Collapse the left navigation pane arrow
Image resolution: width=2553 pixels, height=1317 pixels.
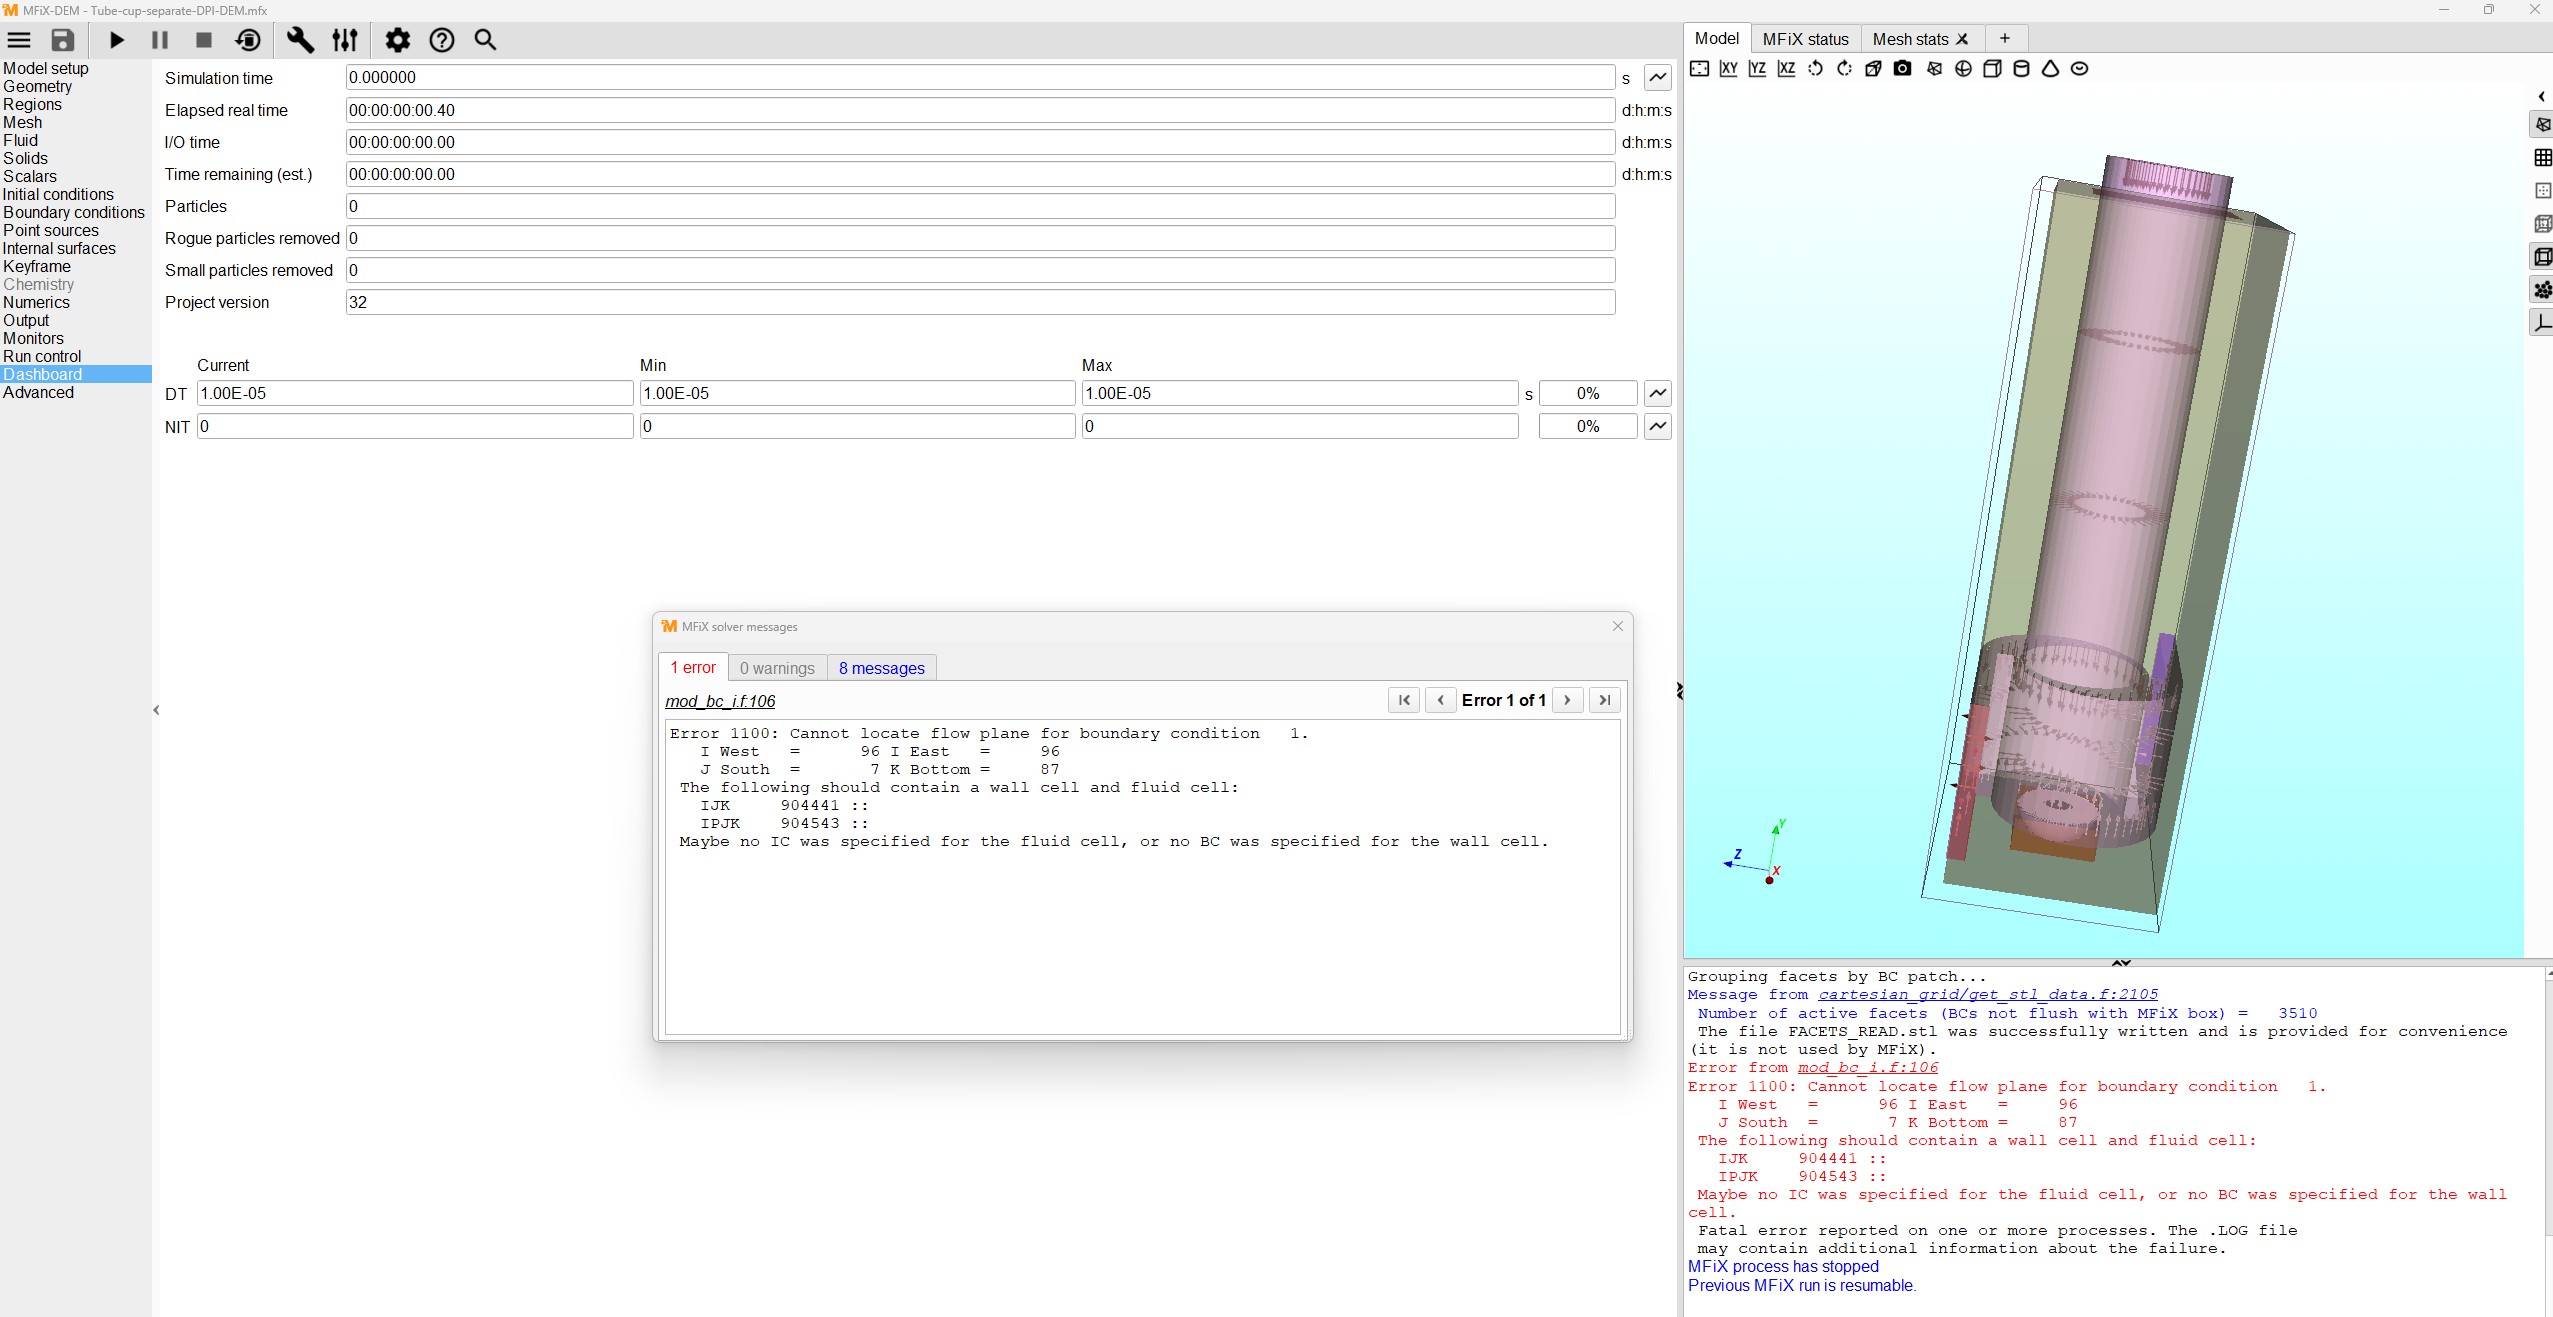pyautogui.click(x=156, y=710)
